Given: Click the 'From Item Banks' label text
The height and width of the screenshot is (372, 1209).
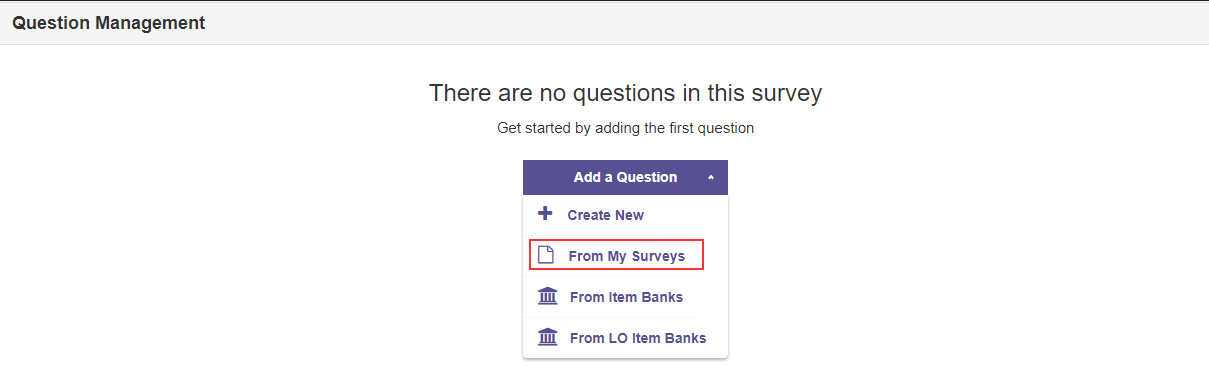Looking at the screenshot, I should tap(626, 297).
